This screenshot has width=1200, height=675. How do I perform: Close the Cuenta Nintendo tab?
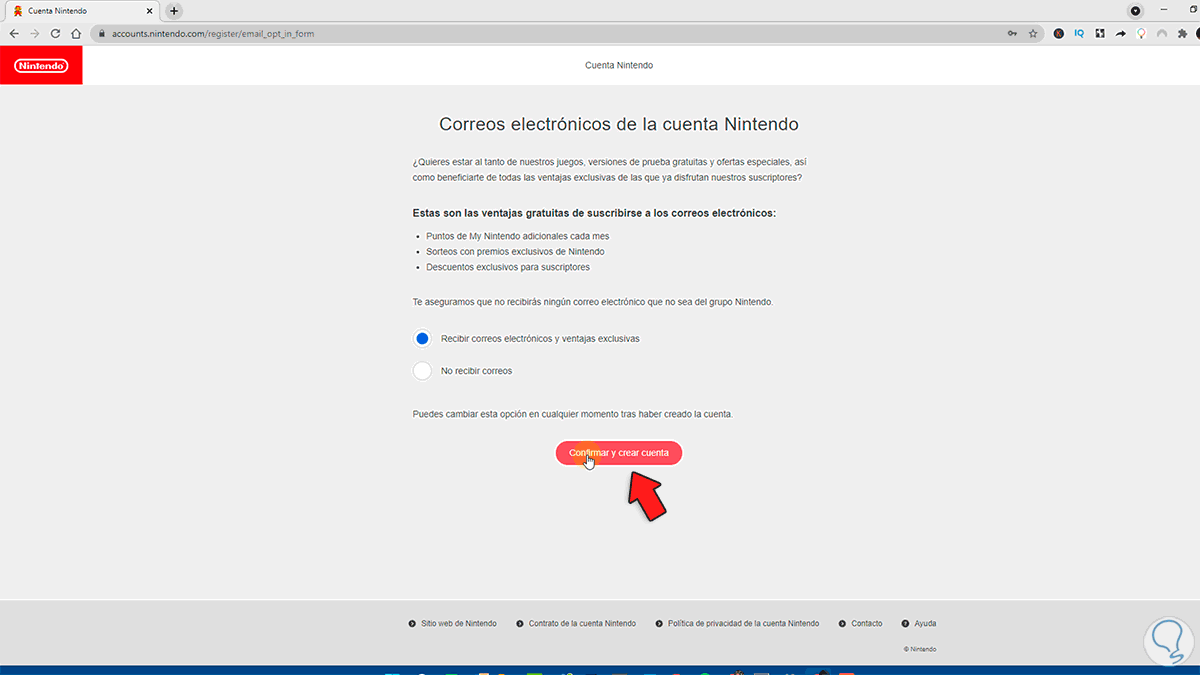coord(149,11)
